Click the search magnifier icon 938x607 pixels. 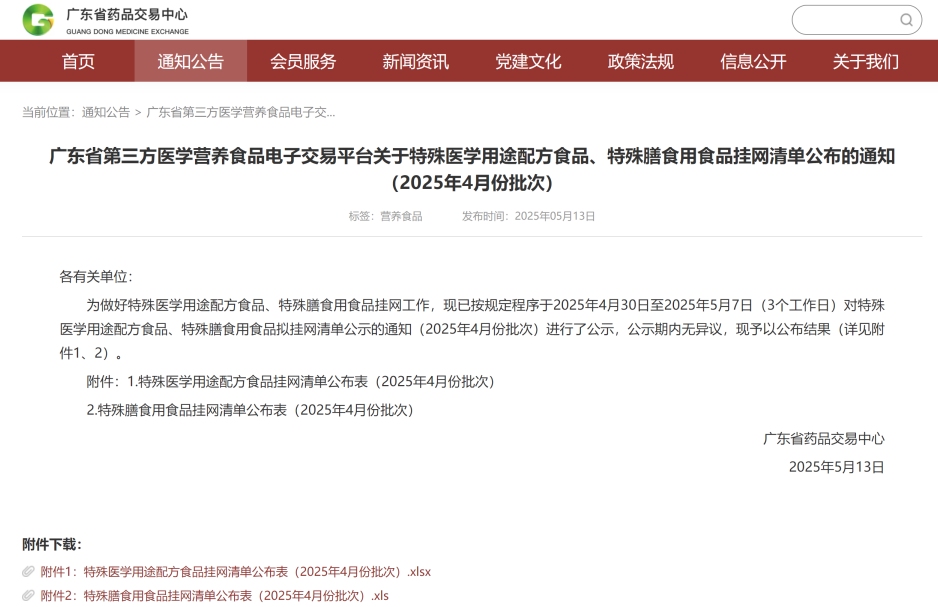coord(906,20)
